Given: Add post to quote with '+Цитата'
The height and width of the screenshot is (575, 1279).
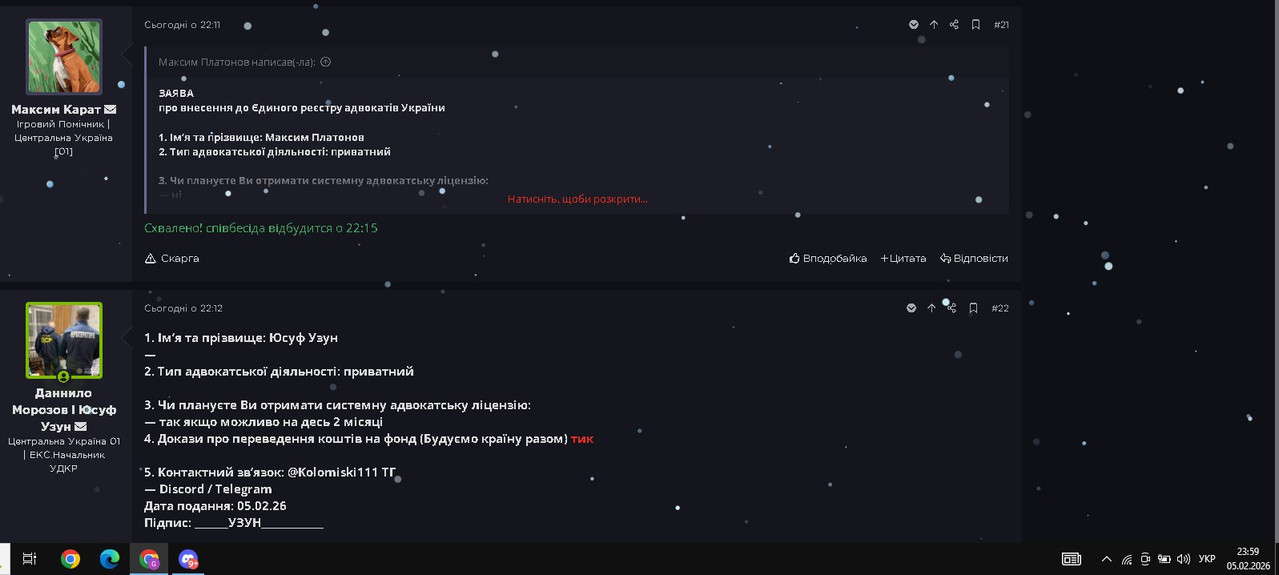Looking at the screenshot, I should click(x=903, y=258).
